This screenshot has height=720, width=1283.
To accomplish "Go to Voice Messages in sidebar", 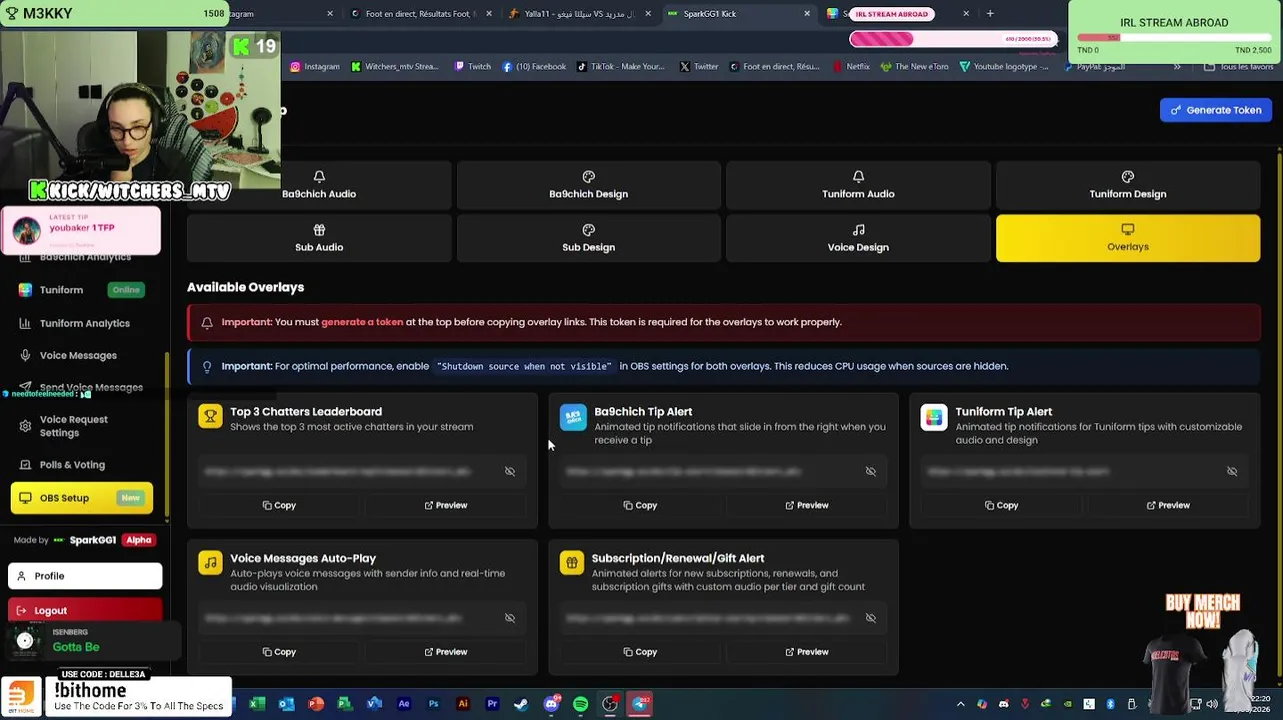I will pos(78,355).
